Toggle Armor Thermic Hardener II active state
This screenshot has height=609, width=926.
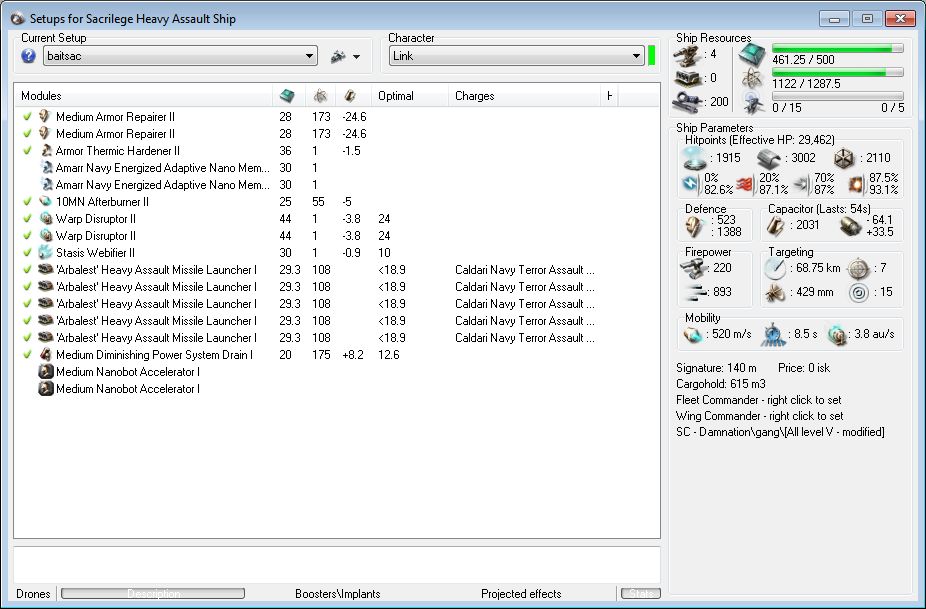[x=27, y=151]
